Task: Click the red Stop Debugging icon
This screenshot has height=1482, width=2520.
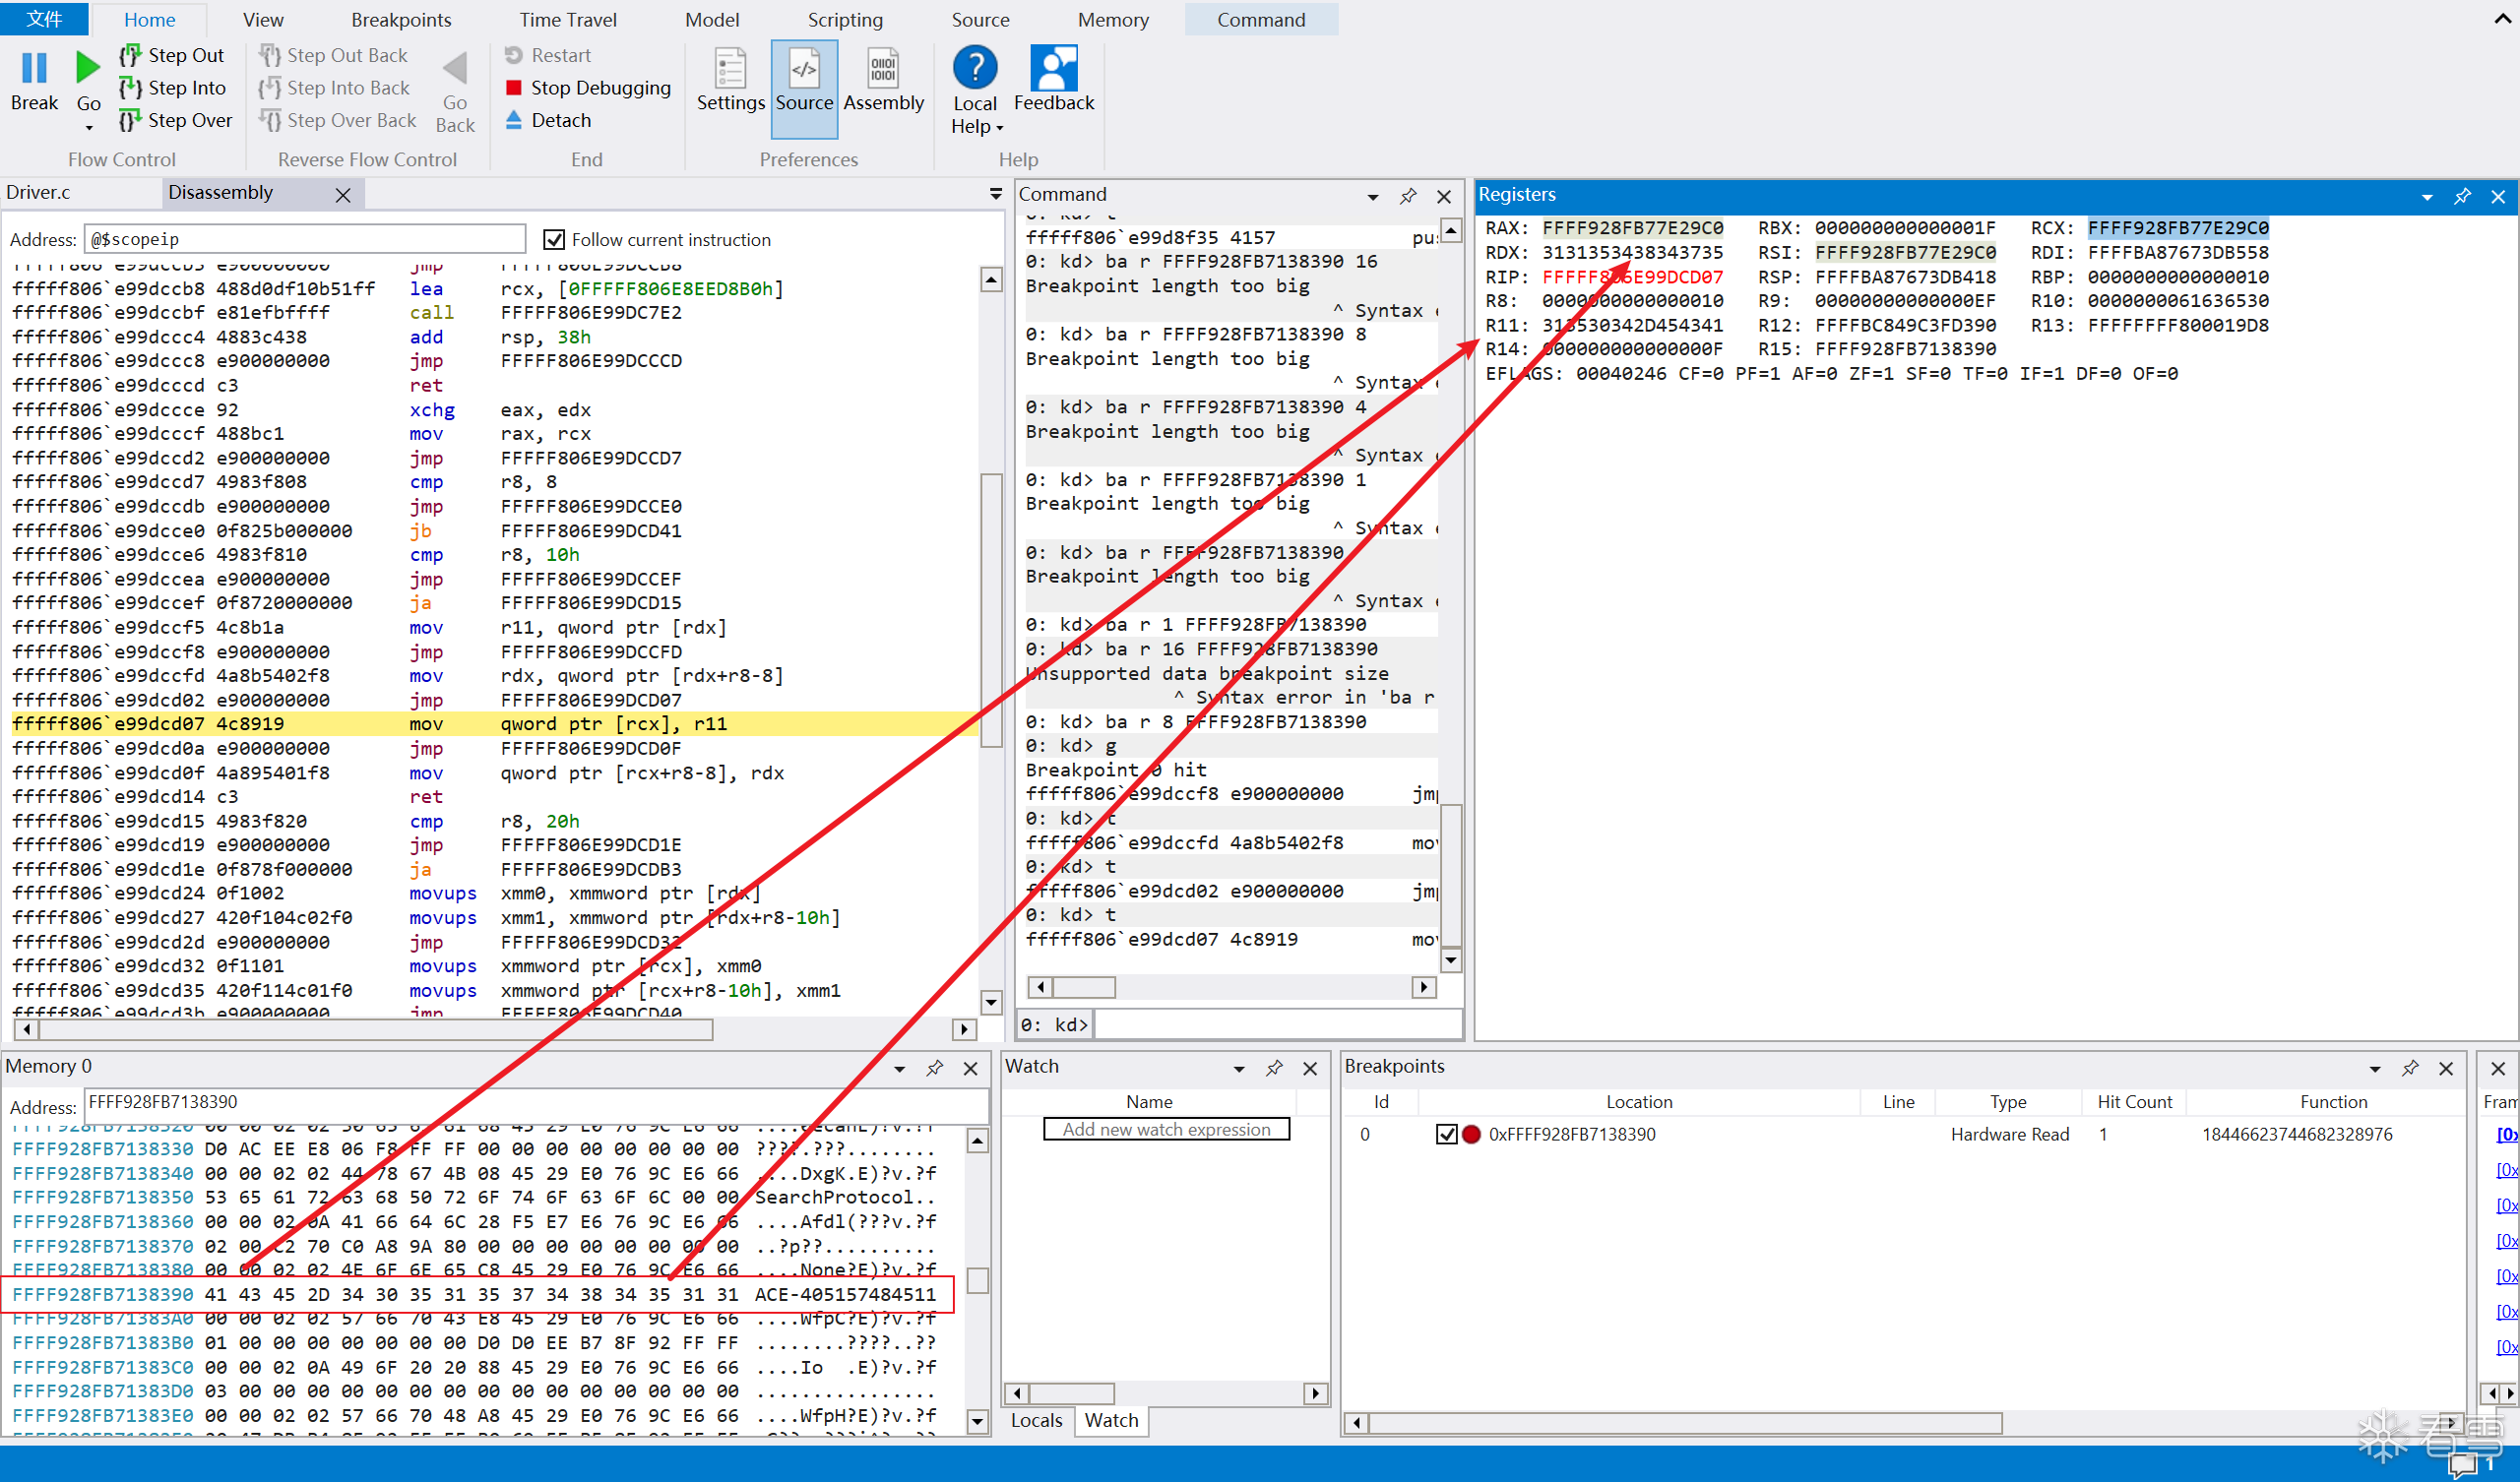Action: 514,88
